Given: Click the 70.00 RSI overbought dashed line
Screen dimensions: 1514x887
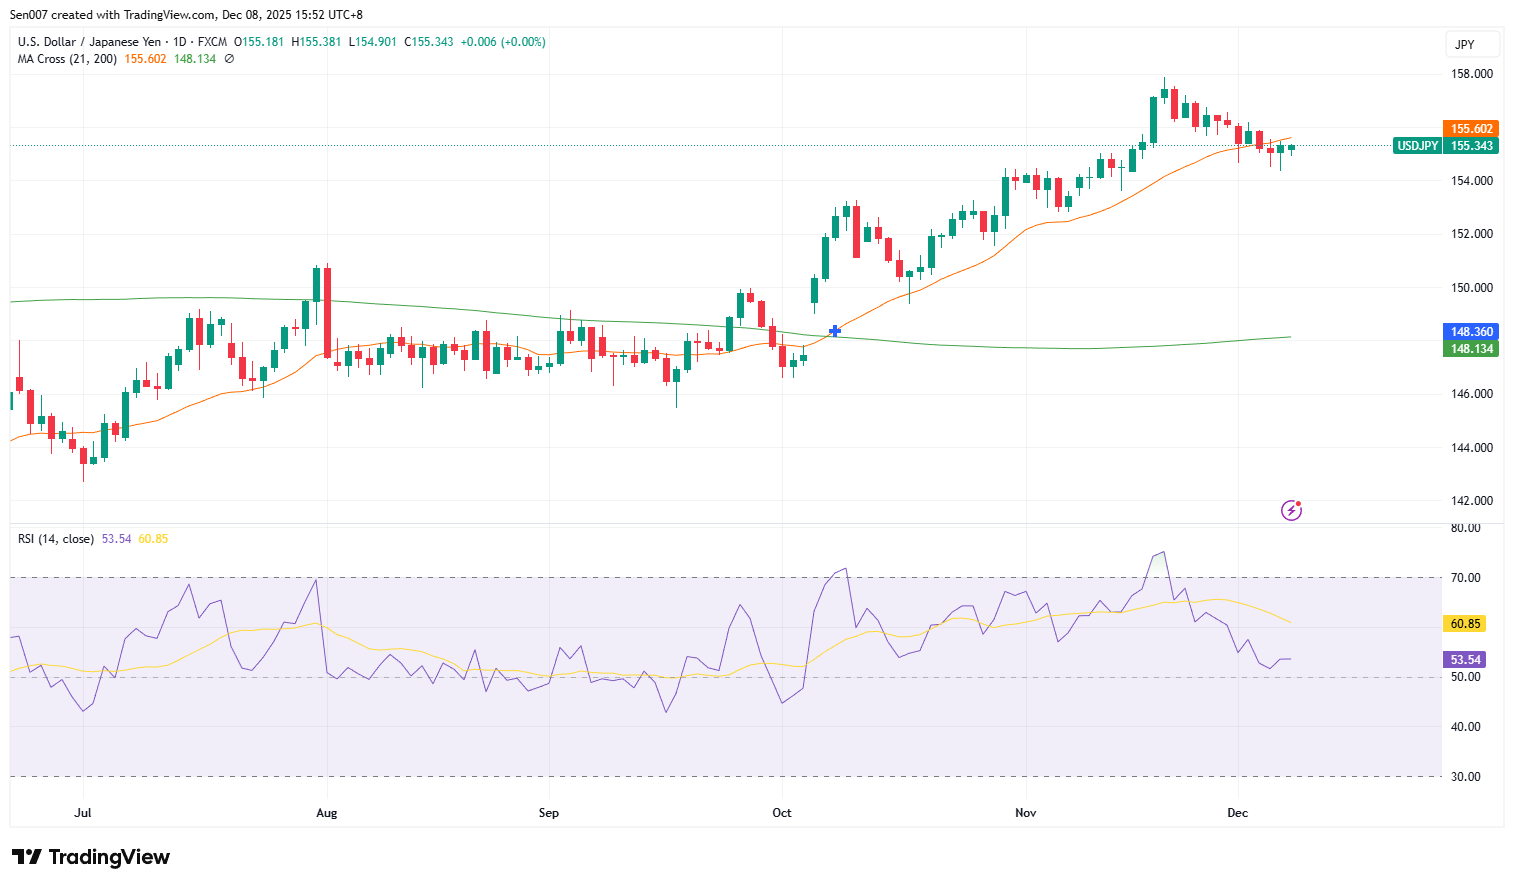Looking at the screenshot, I should point(700,577).
